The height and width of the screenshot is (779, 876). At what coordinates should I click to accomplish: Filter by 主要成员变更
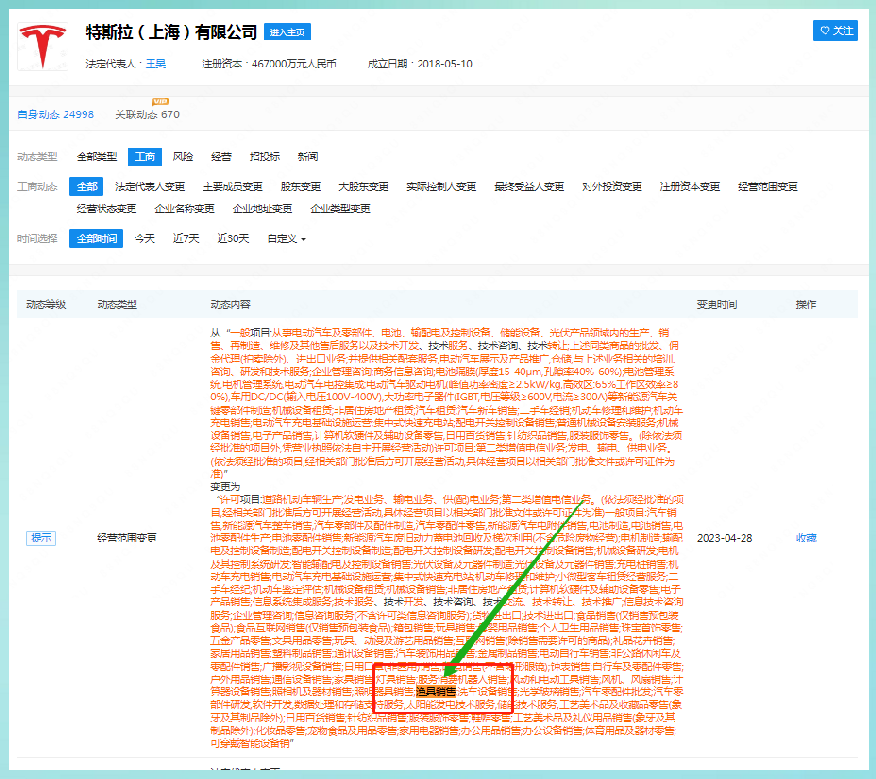232,187
